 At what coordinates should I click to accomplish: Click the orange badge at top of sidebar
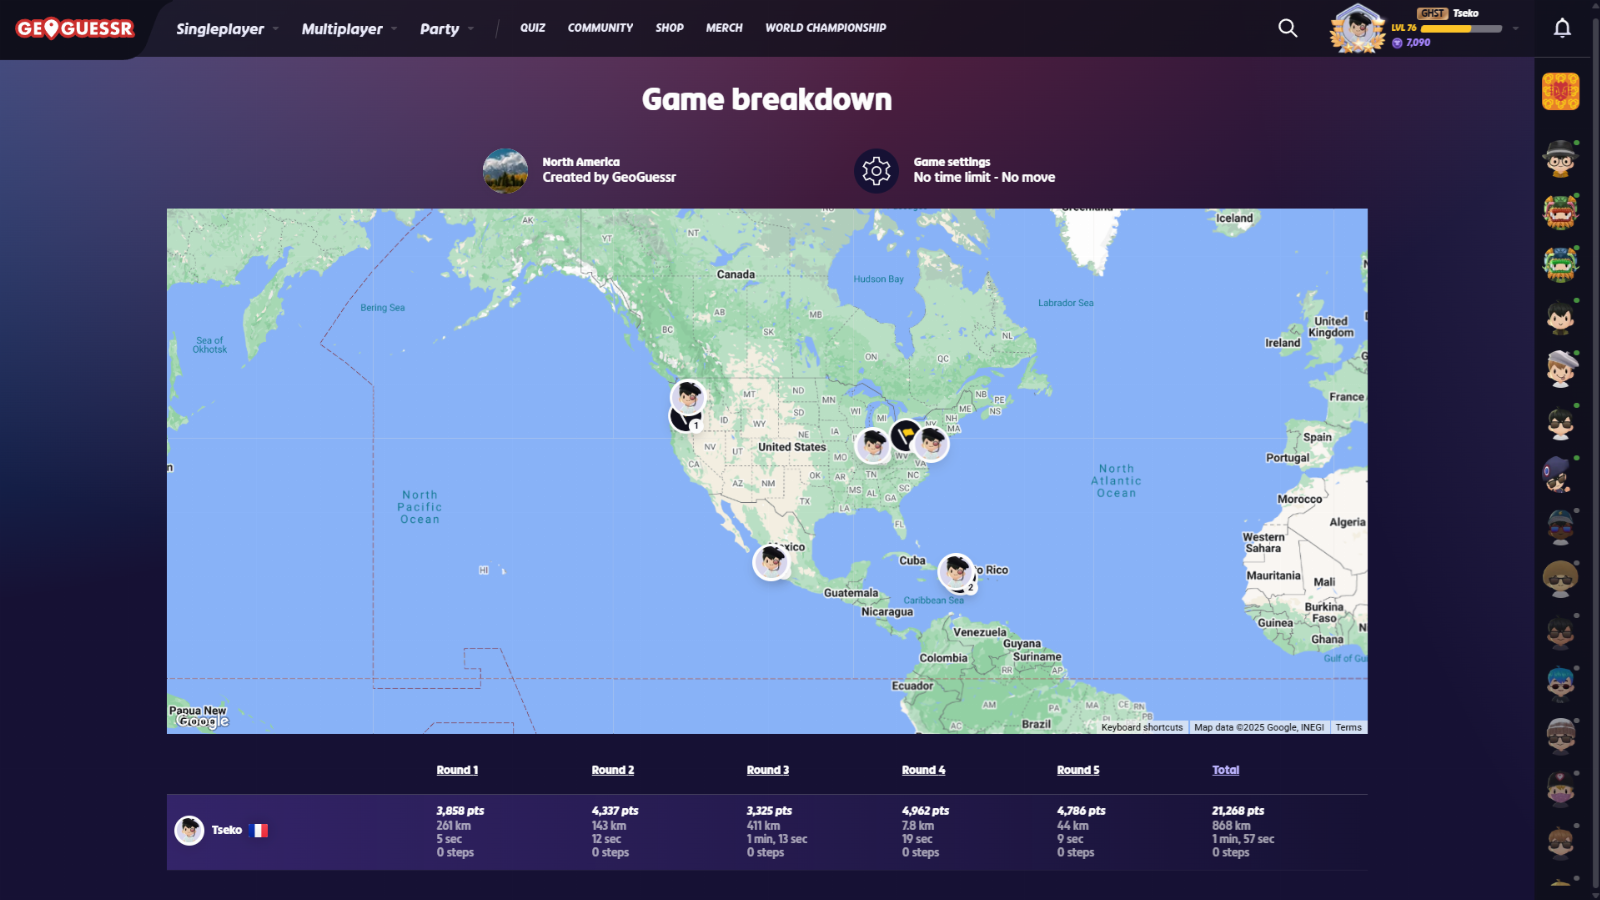(x=1560, y=92)
